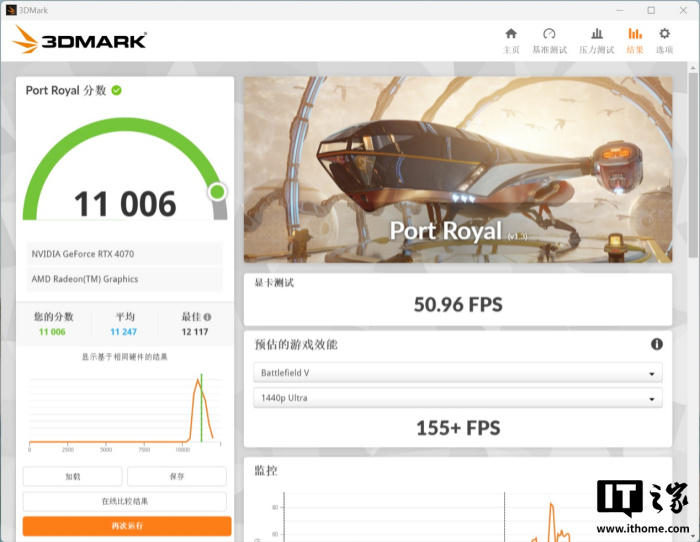Select the Results (结果) bar chart icon
Screen dimensions: 700x542
[635, 39]
